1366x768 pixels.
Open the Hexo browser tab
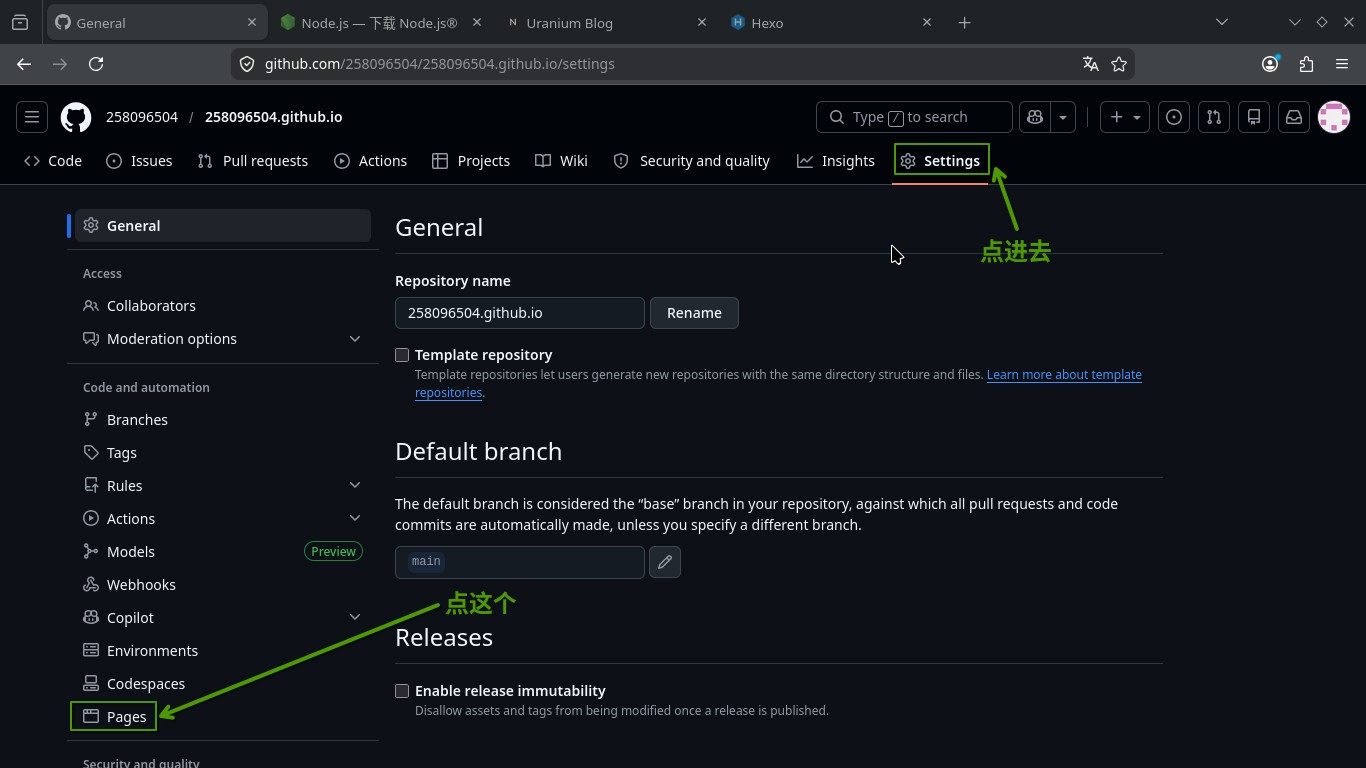point(832,22)
